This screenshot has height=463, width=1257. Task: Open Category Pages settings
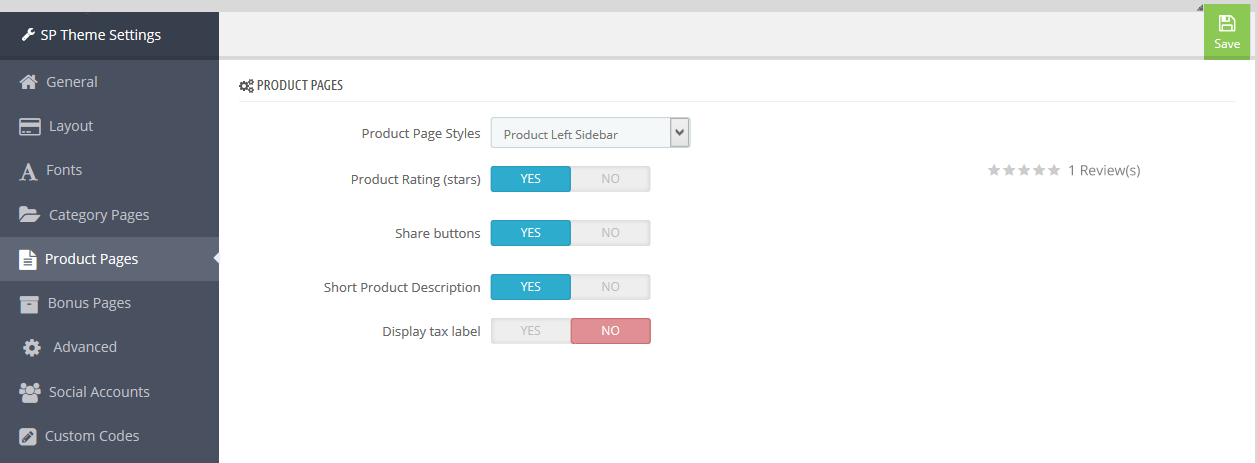click(x=109, y=215)
